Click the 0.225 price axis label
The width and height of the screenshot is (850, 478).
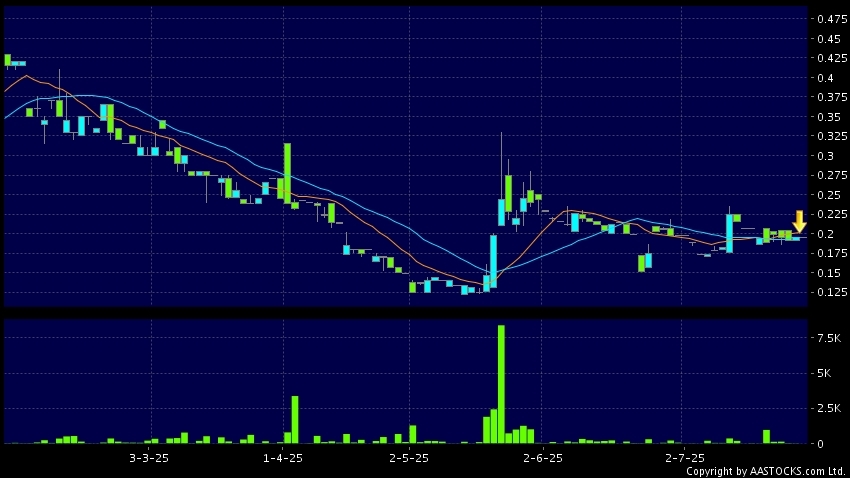click(832, 214)
